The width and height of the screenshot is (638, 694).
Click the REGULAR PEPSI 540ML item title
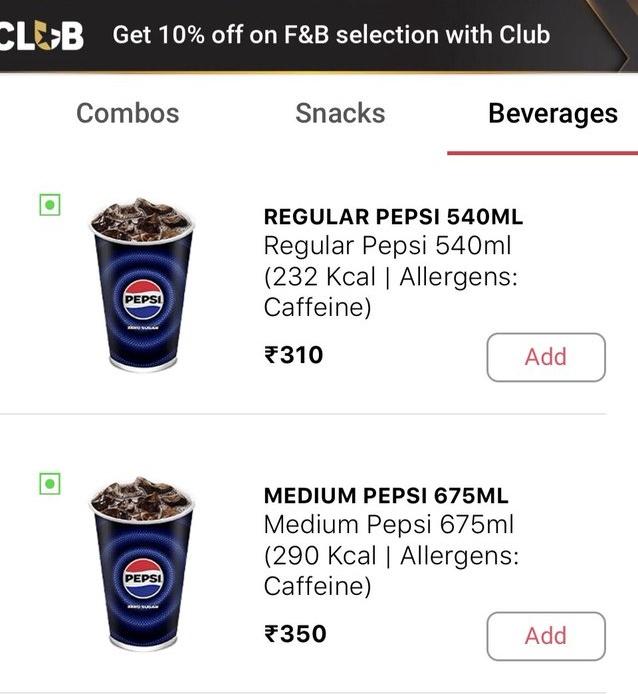click(393, 217)
